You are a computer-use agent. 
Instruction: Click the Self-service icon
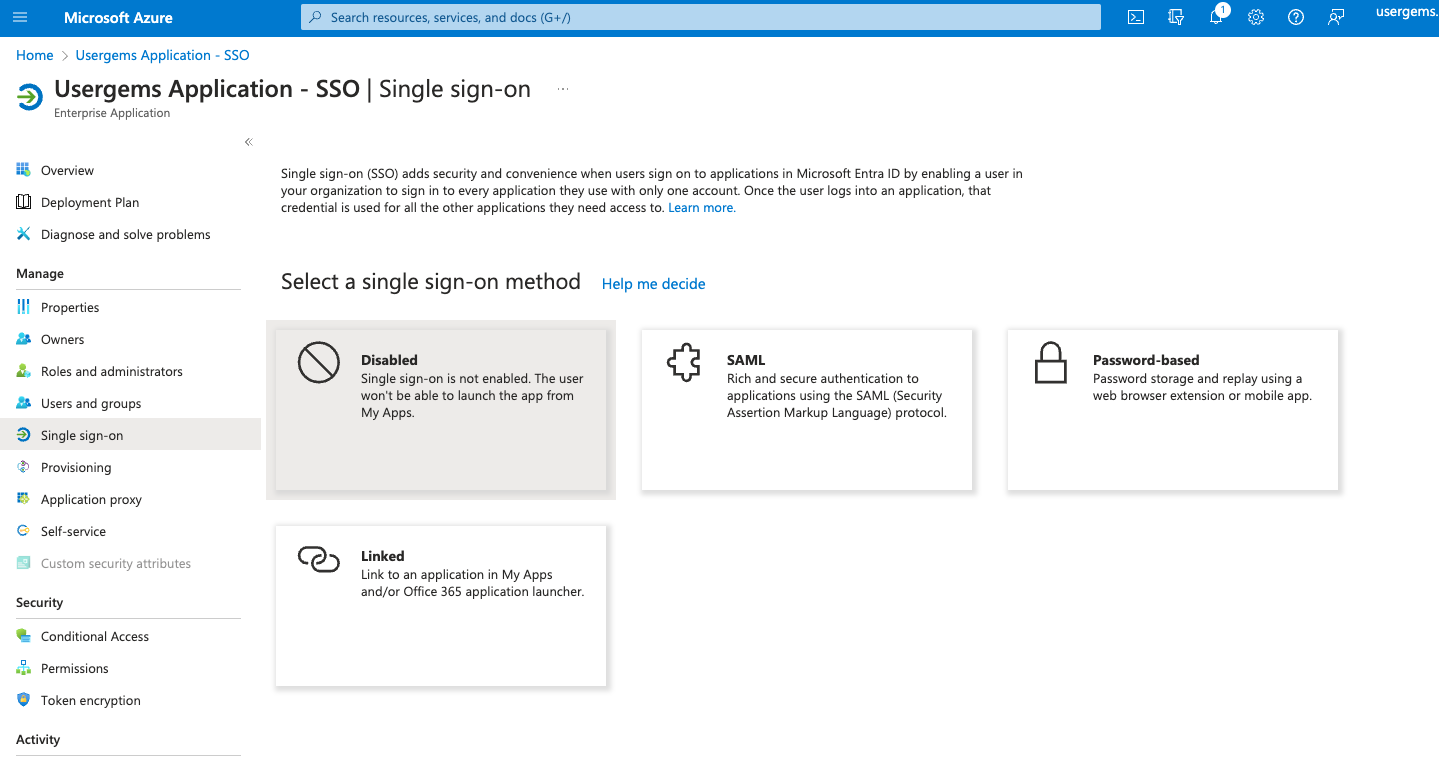click(24, 531)
